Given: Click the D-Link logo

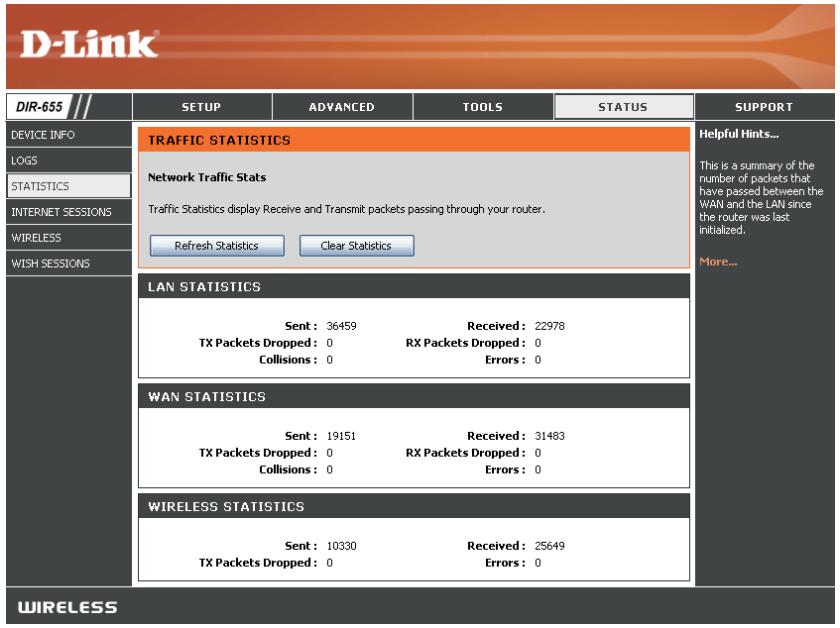Looking at the screenshot, I should (88, 44).
